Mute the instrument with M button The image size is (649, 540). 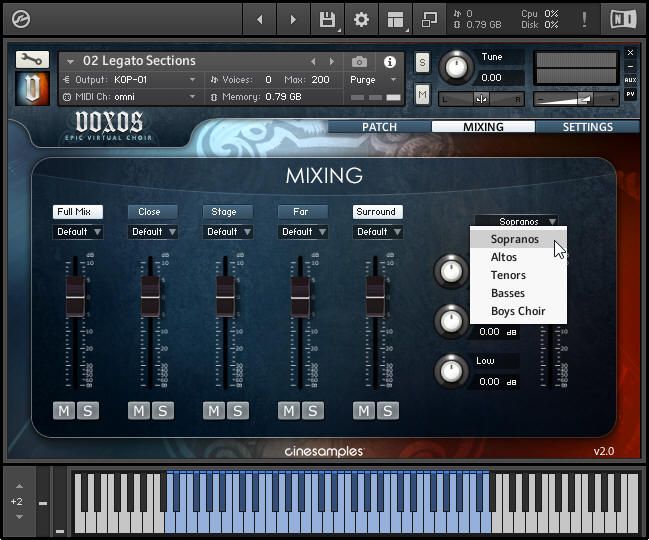tap(422, 95)
